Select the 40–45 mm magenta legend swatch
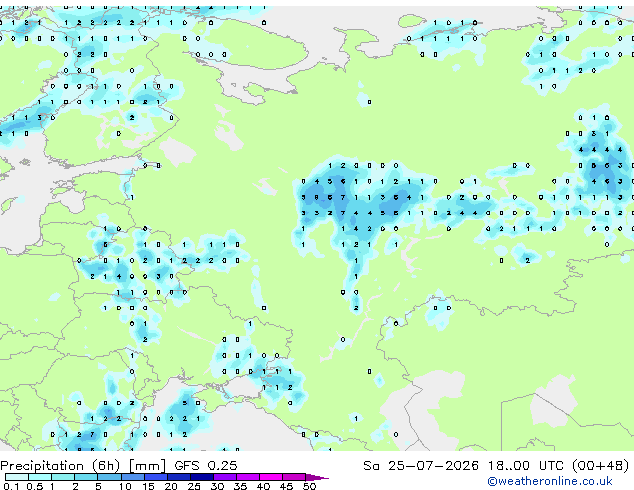 271,477
